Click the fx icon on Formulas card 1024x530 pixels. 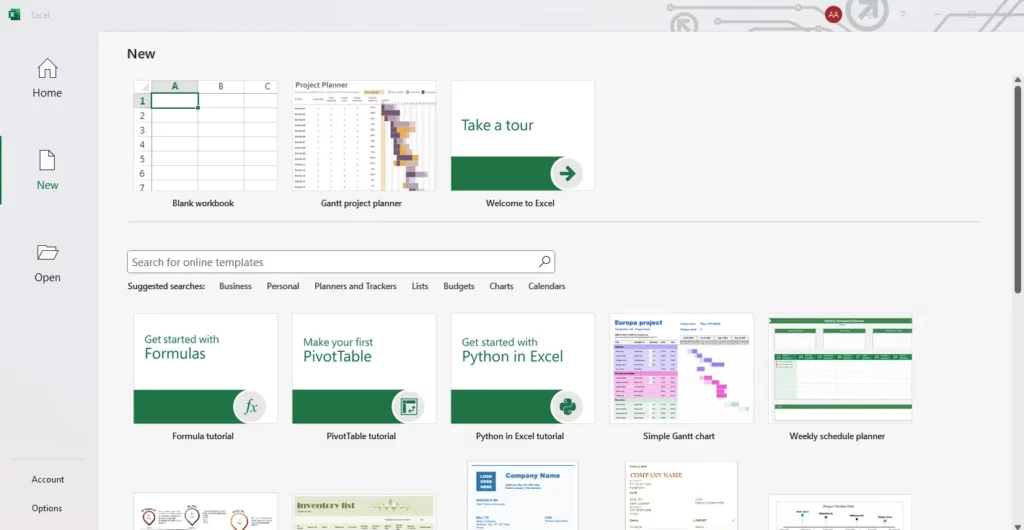point(250,407)
